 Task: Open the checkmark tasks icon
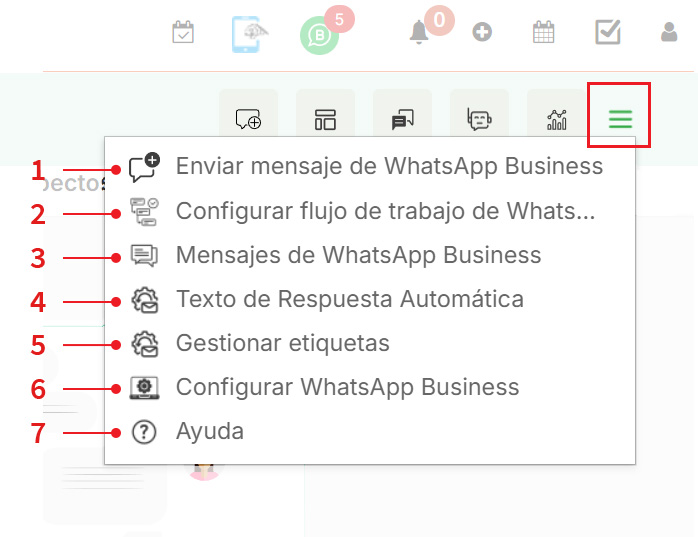(x=608, y=33)
